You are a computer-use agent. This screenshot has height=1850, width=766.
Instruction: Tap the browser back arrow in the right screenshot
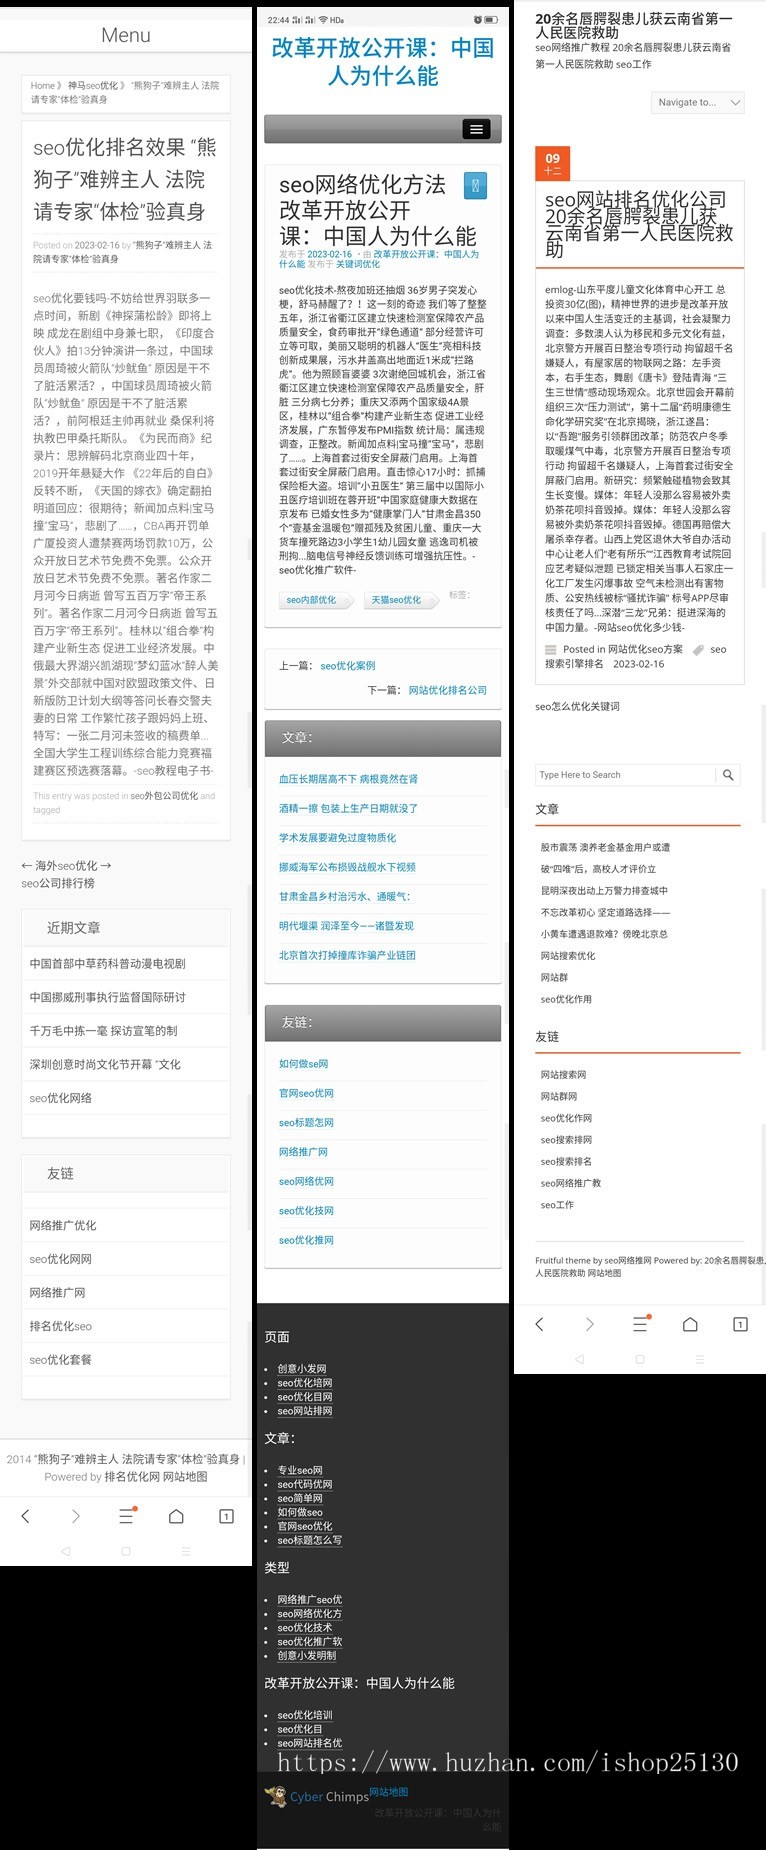tap(539, 1324)
